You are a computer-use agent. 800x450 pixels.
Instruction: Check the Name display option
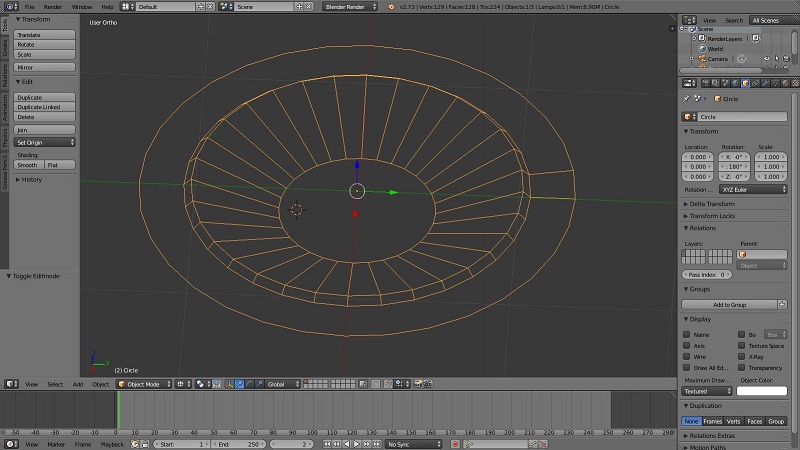(687, 334)
